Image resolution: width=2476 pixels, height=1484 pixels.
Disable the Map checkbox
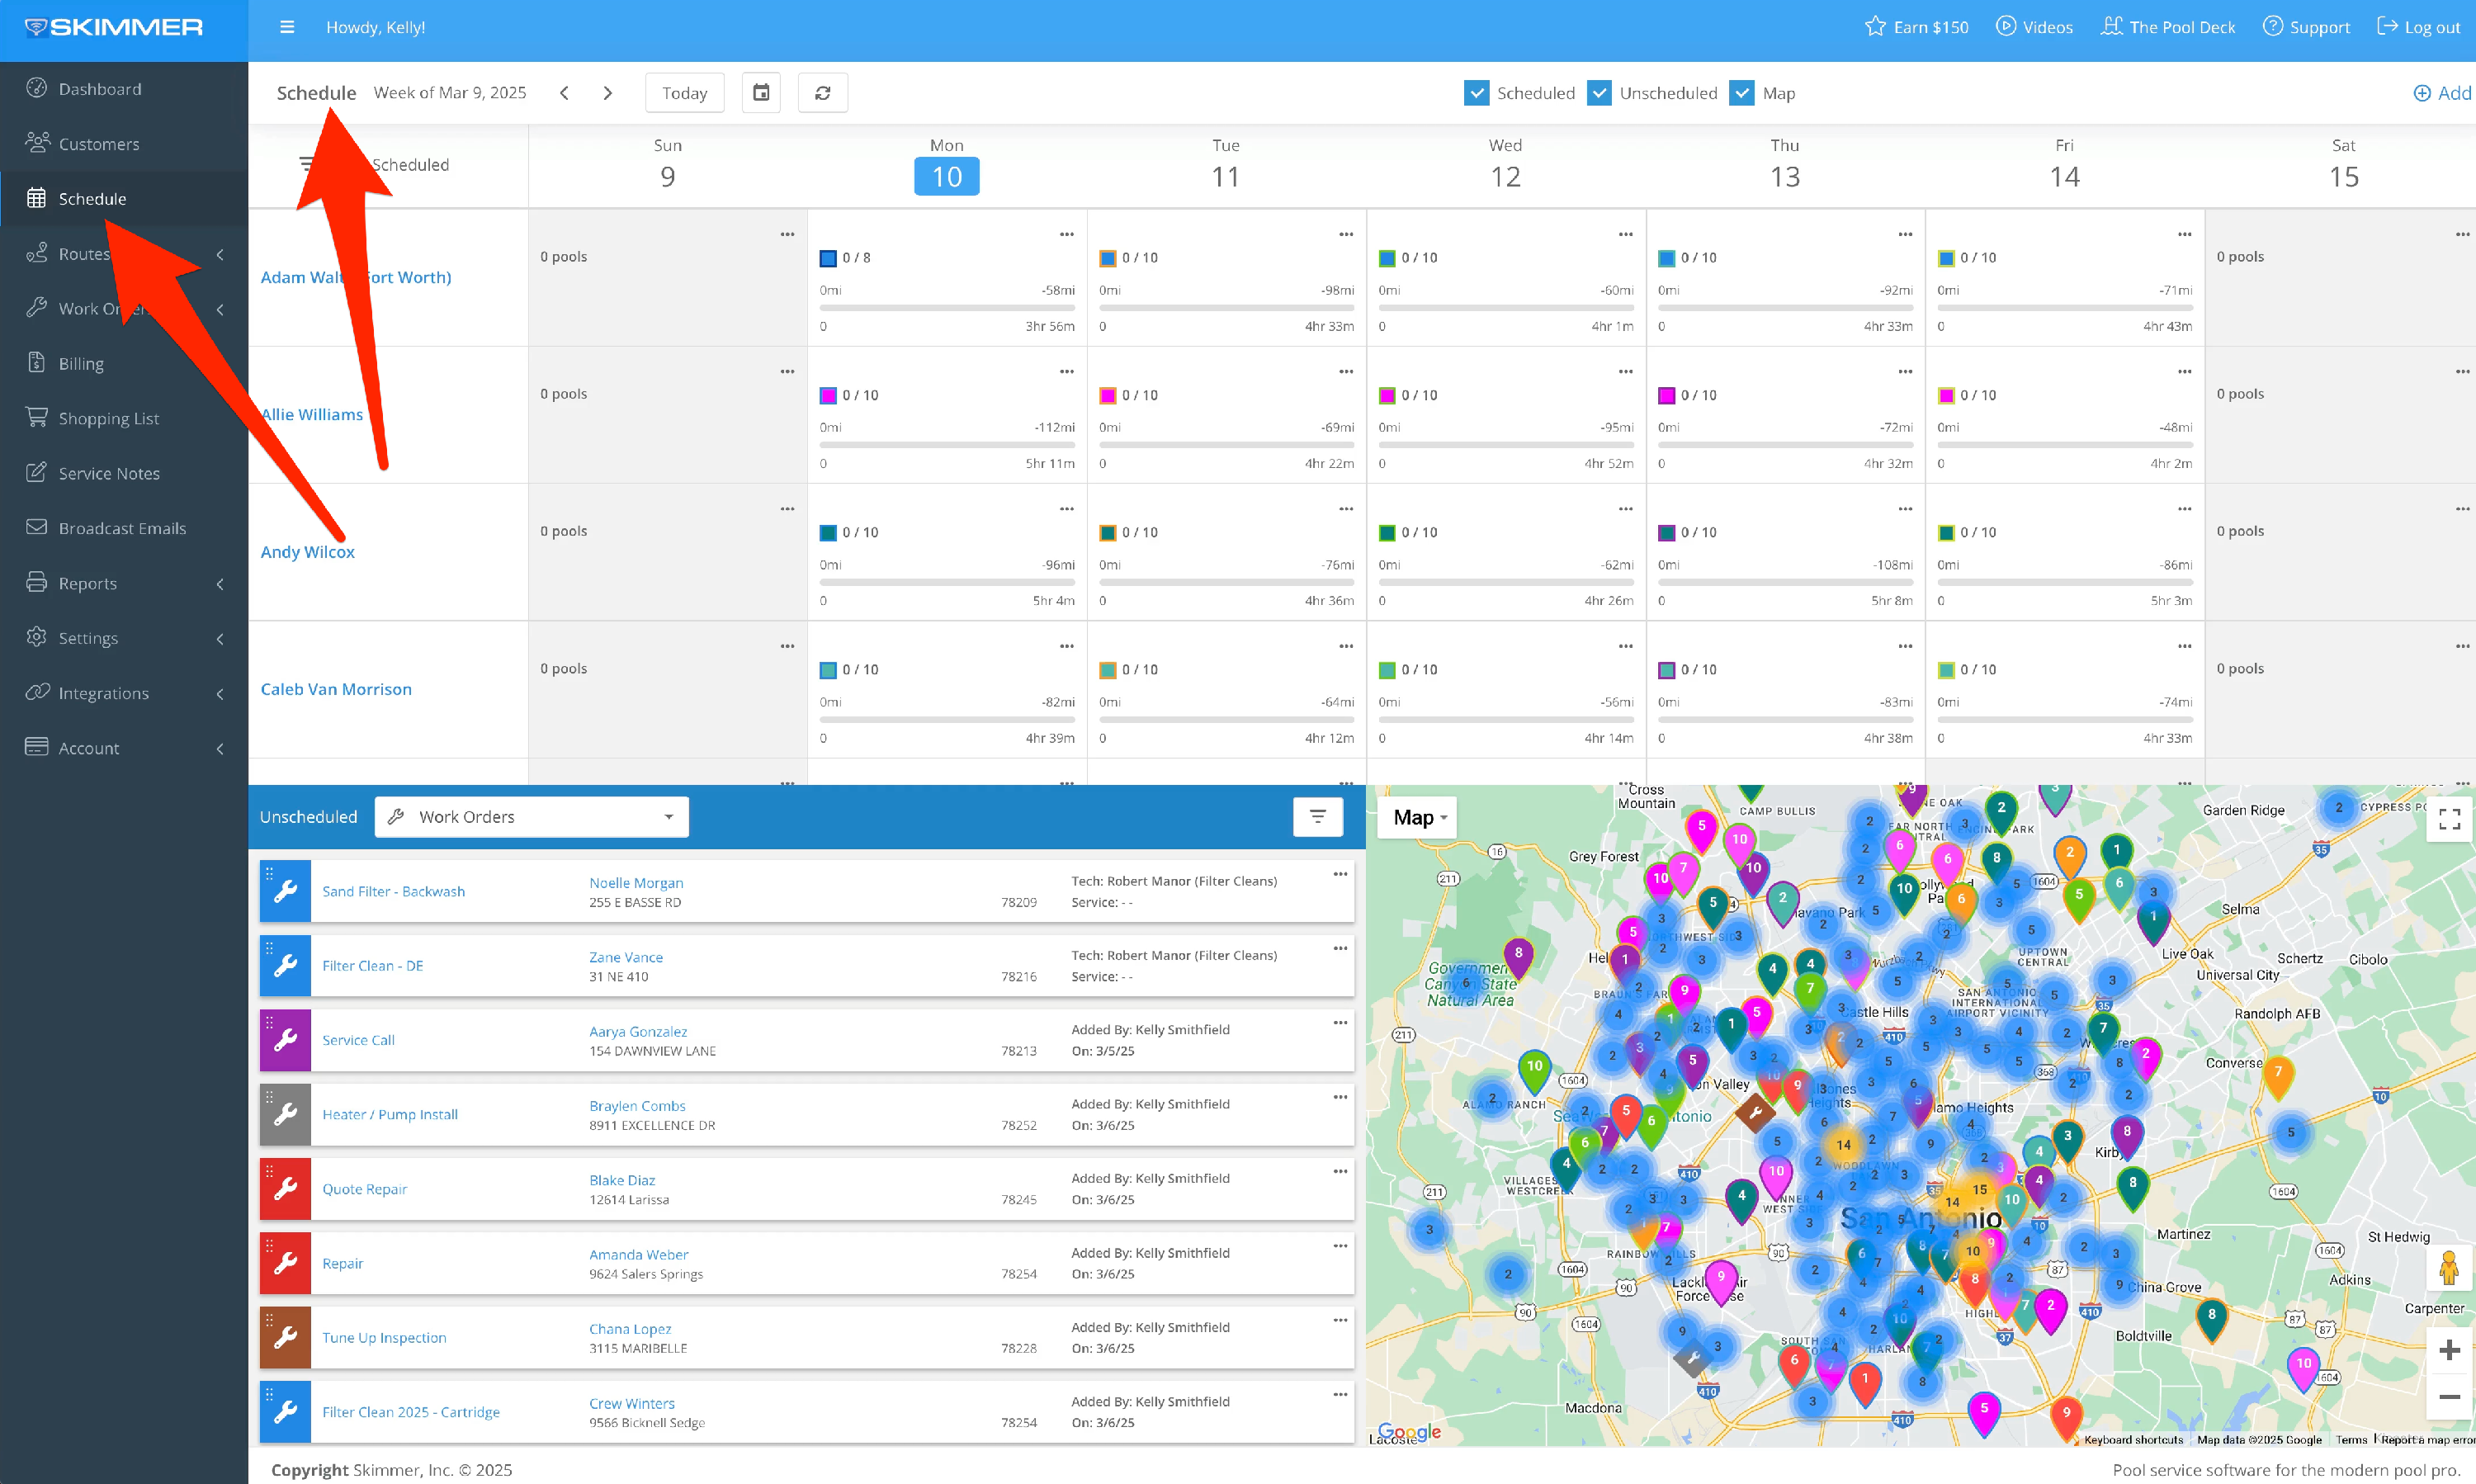(1742, 93)
